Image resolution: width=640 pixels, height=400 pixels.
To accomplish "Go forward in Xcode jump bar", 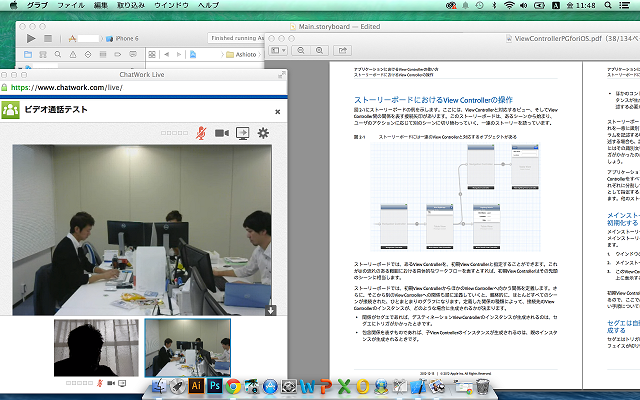I will click(x=179, y=54).
